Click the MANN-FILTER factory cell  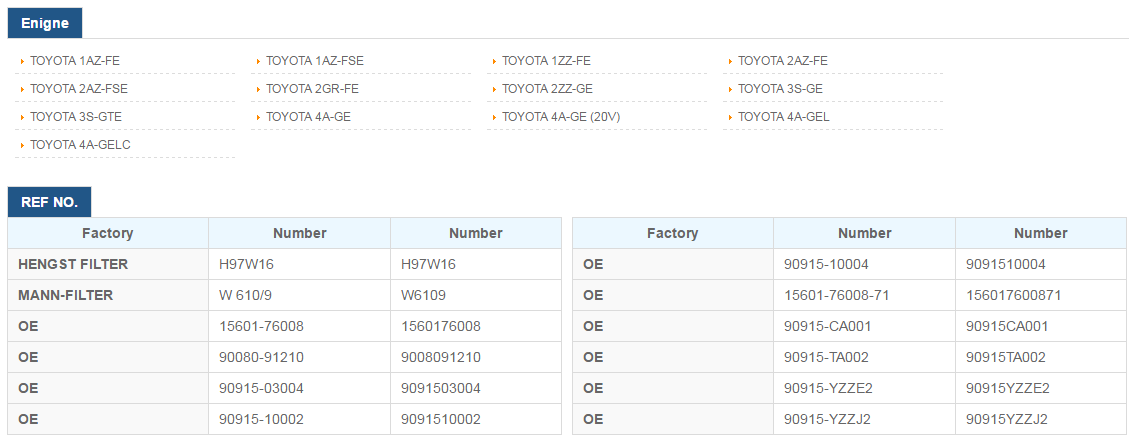coord(108,296)
